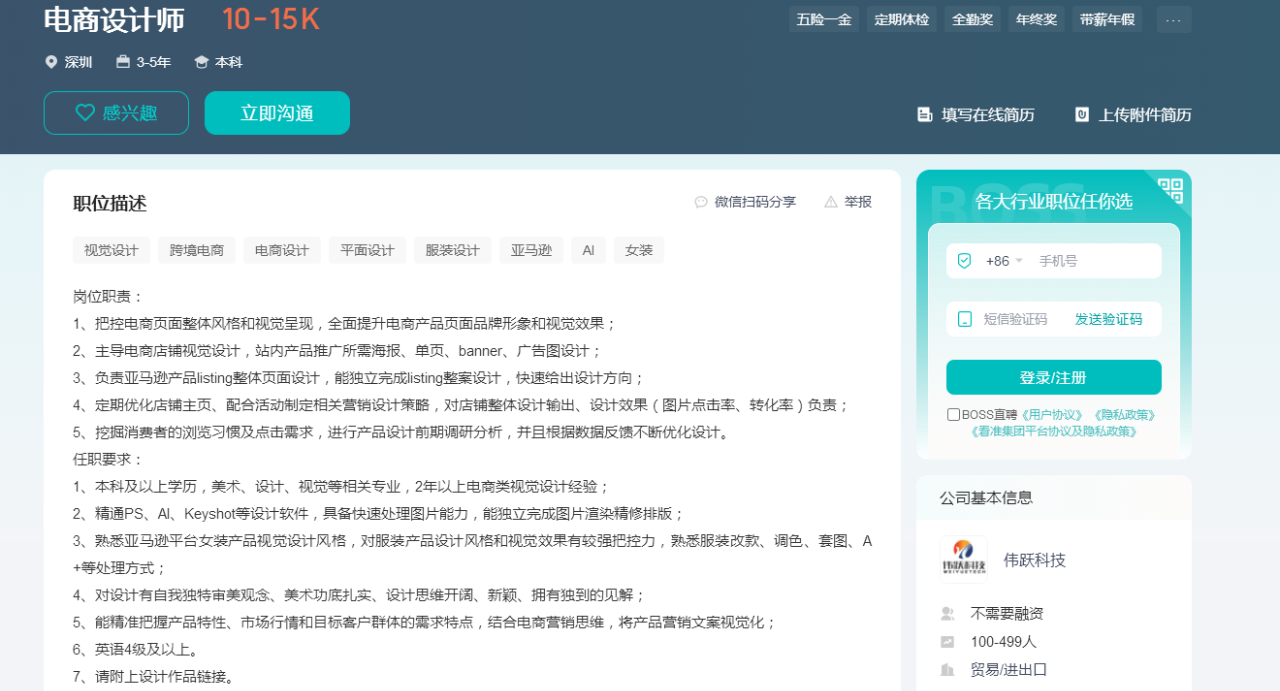
Task: Select the 跨境电商 tag
Action: coord(196,250)
